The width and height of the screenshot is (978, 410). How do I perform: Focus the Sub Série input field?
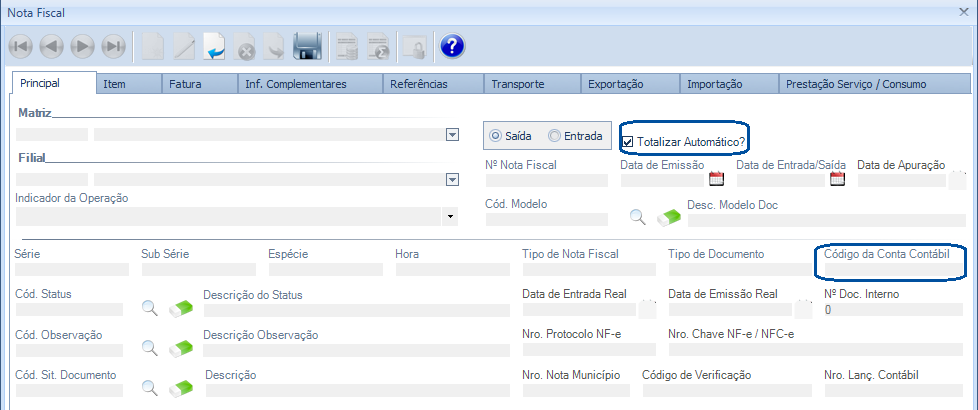[x=199, y=270]
